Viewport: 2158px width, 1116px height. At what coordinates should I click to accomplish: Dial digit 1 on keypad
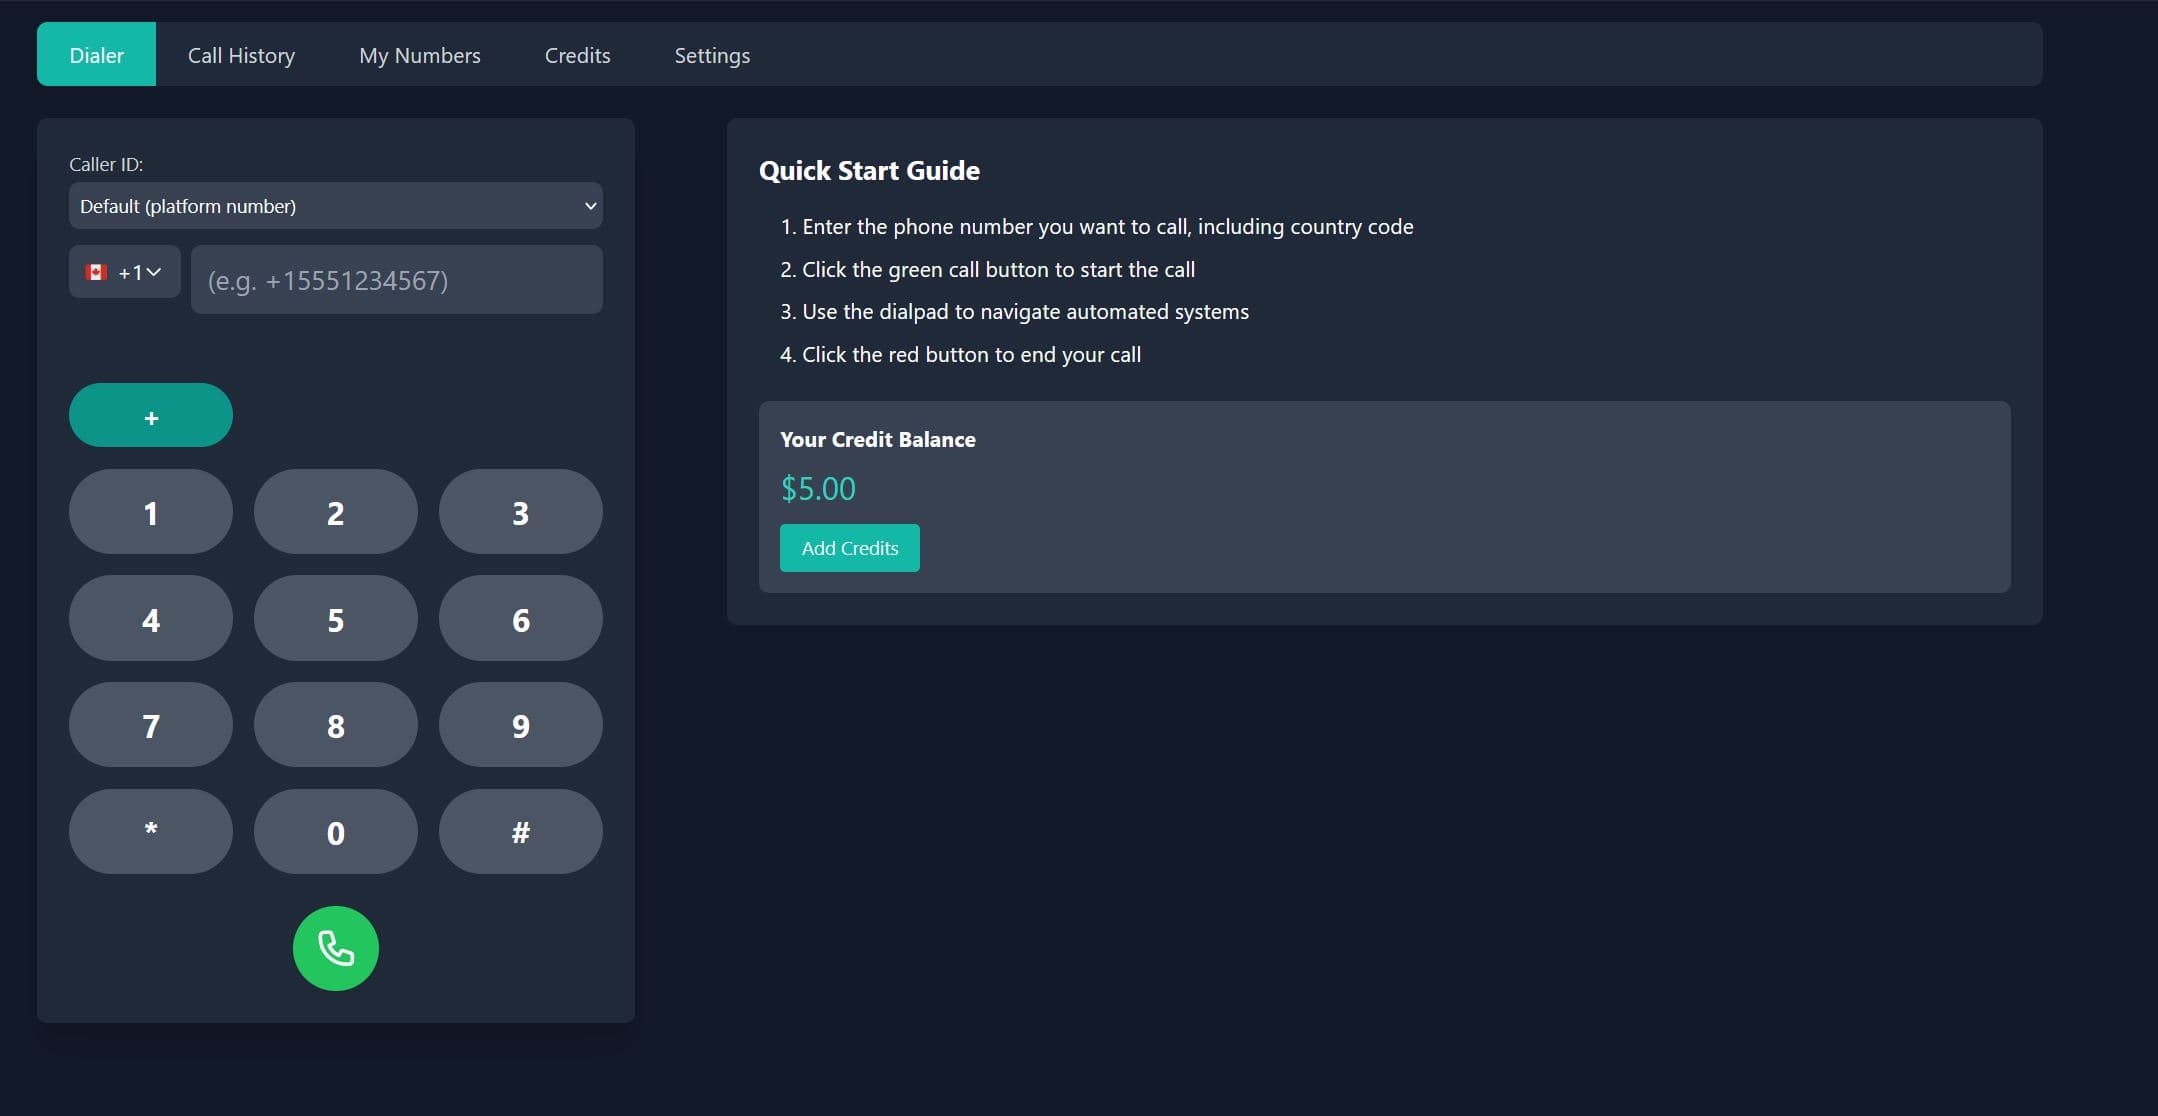151,512
